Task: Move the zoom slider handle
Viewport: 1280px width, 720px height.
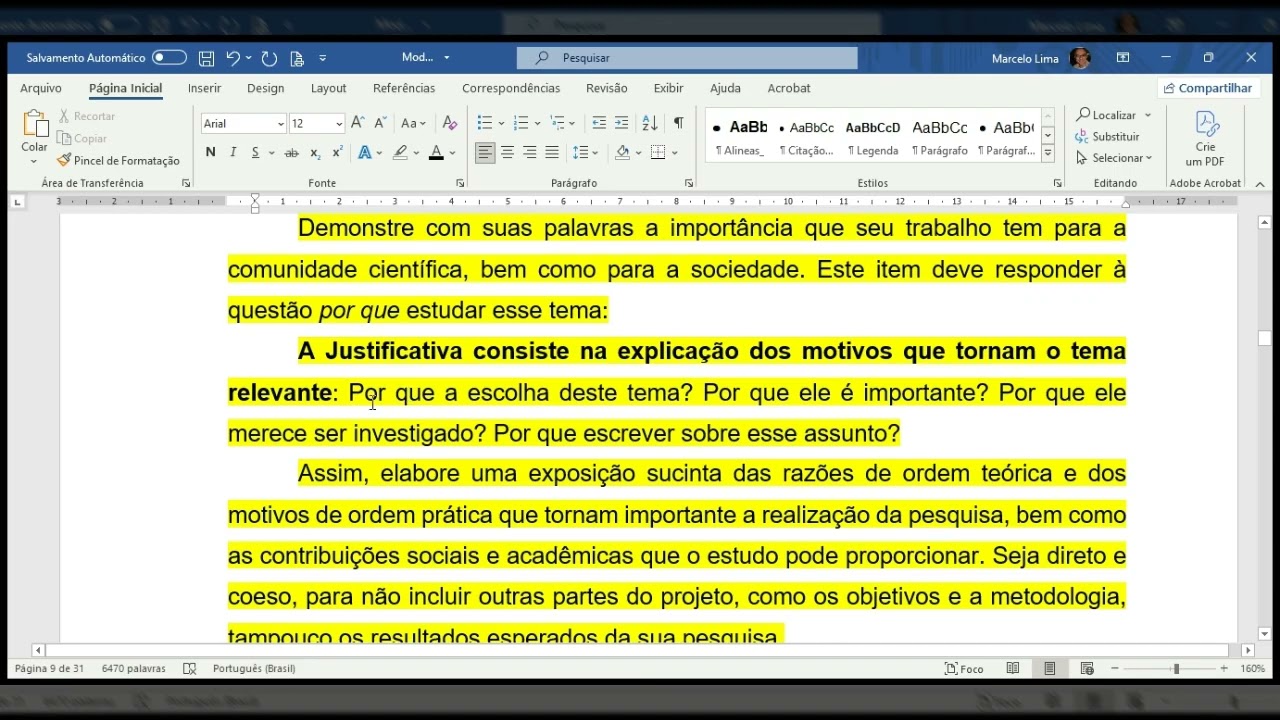Action: point(1176,669)
